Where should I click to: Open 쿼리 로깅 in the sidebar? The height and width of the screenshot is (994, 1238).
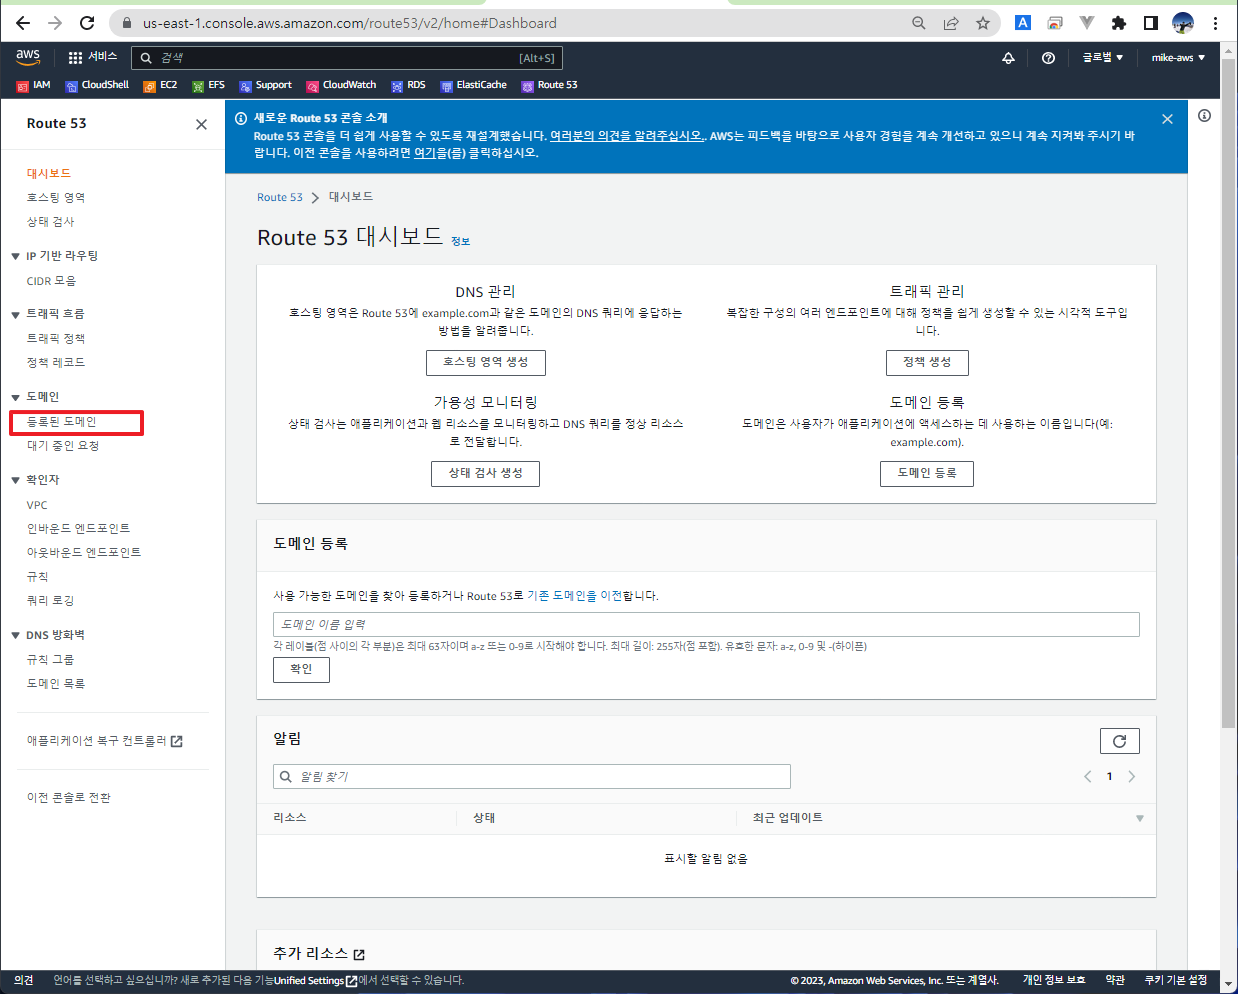tap(50, 601)
